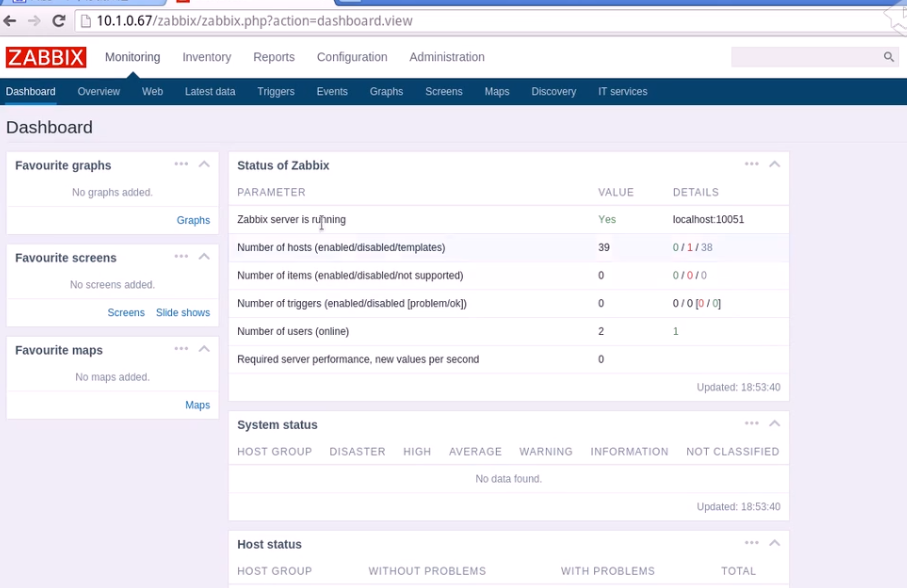Switch to the Web tab
Viewport: 907px width, 588px height.
[x=152, y=91]
